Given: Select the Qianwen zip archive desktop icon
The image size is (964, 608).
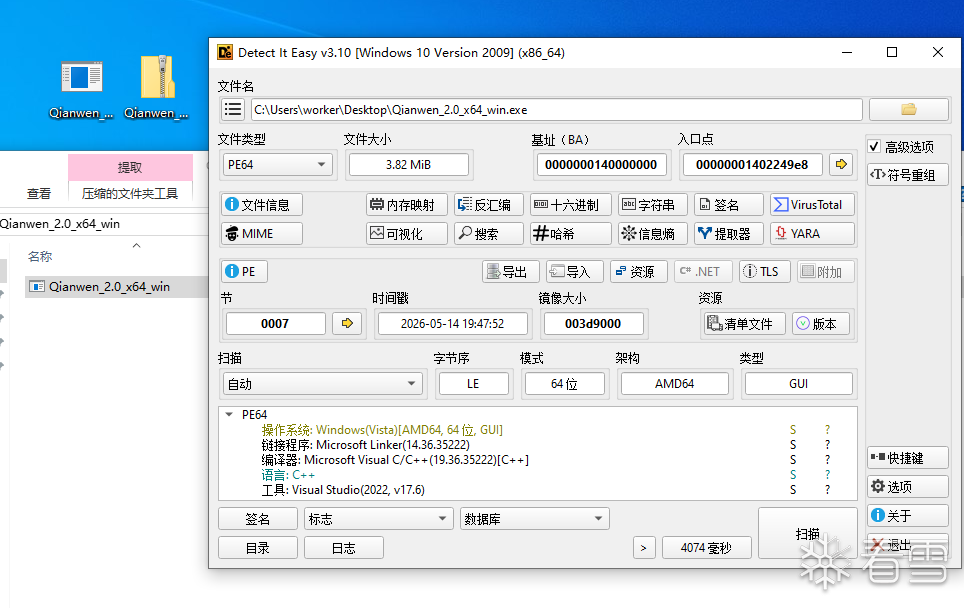Looking at the screenshot, I should point(156,87).
